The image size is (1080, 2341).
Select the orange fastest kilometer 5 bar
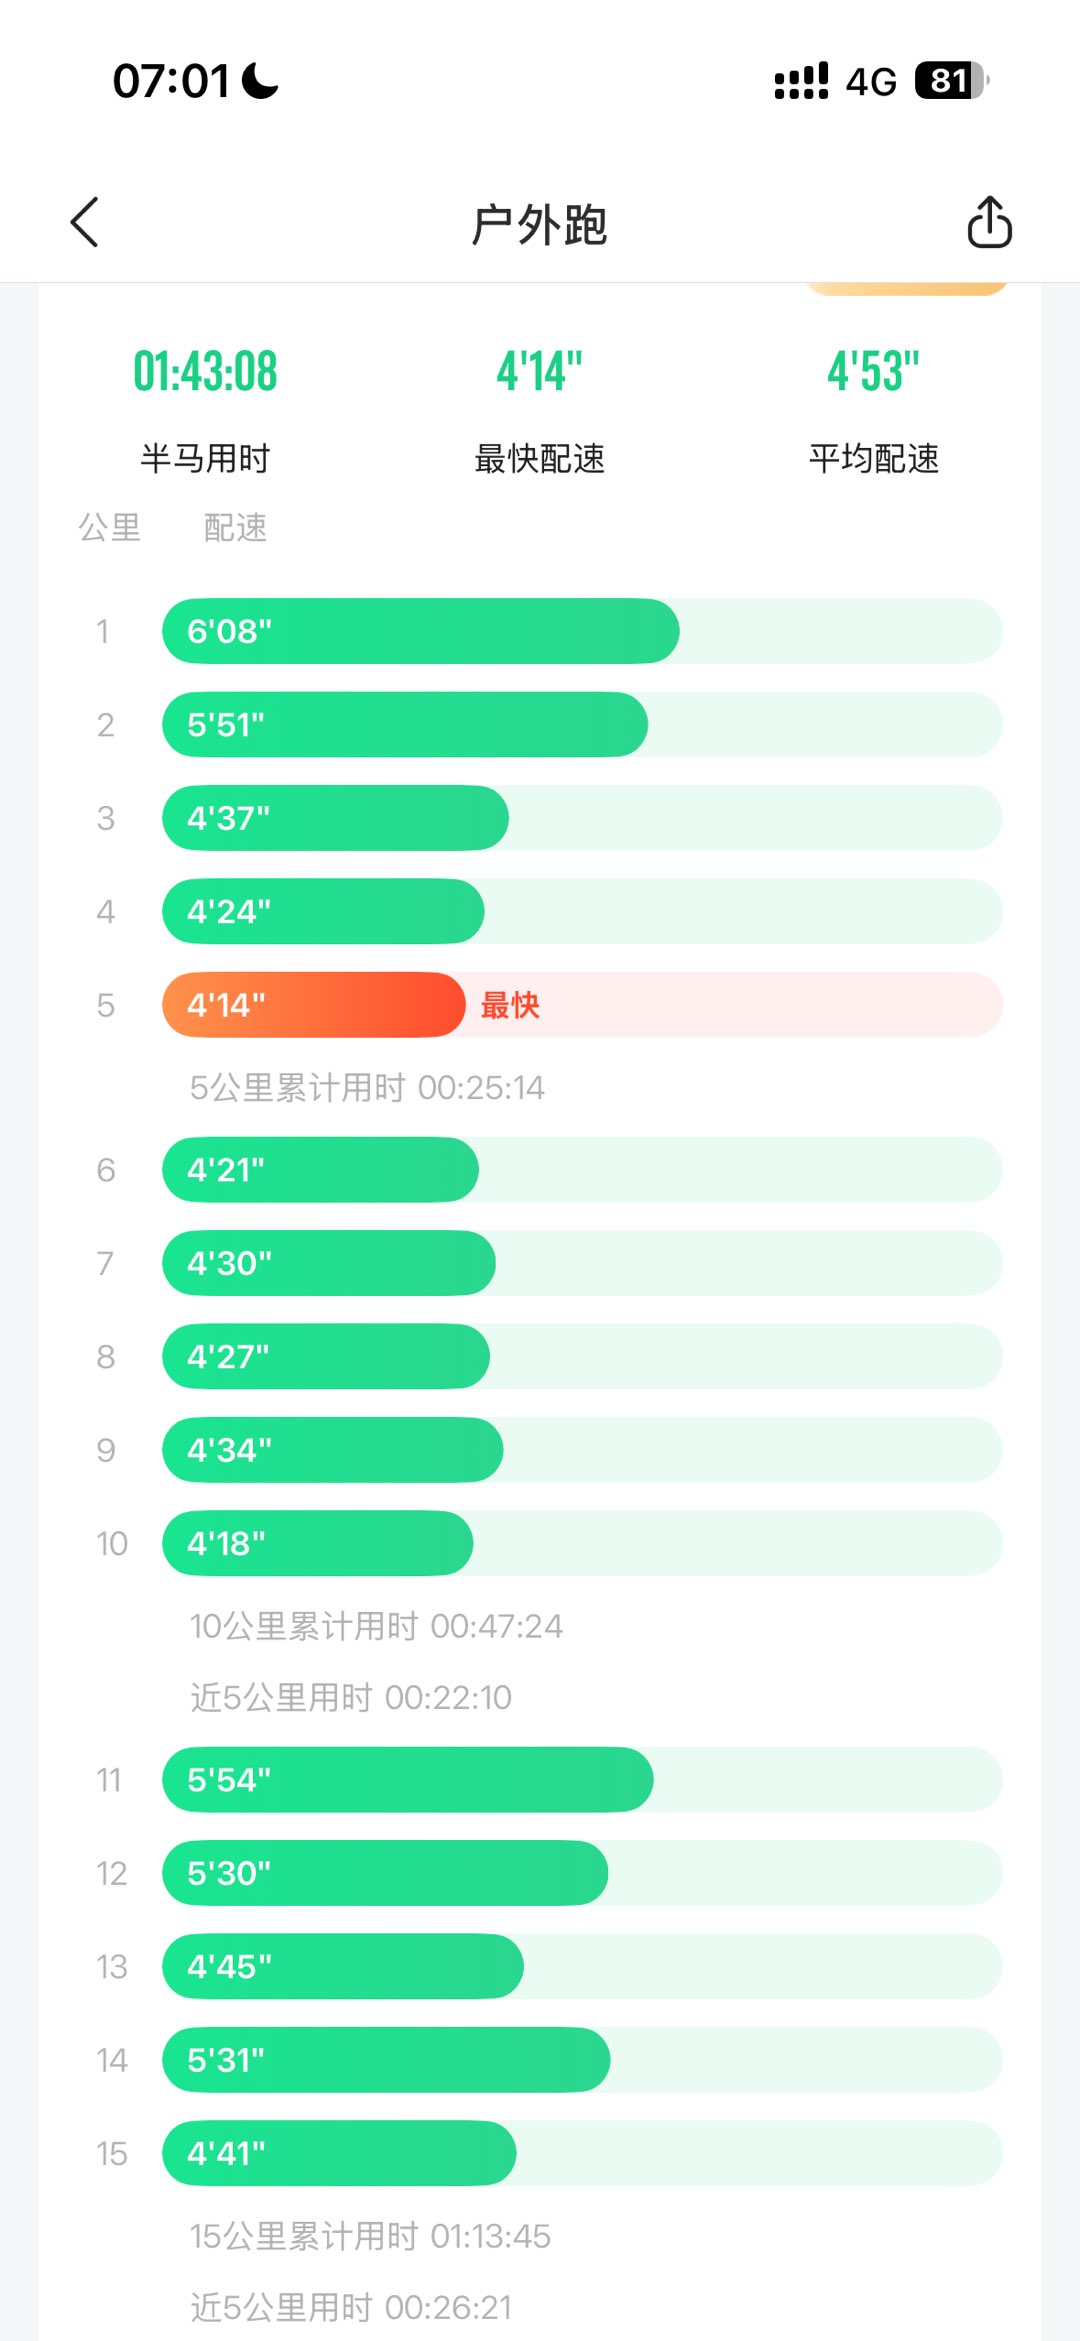(x=313, y=1005)
